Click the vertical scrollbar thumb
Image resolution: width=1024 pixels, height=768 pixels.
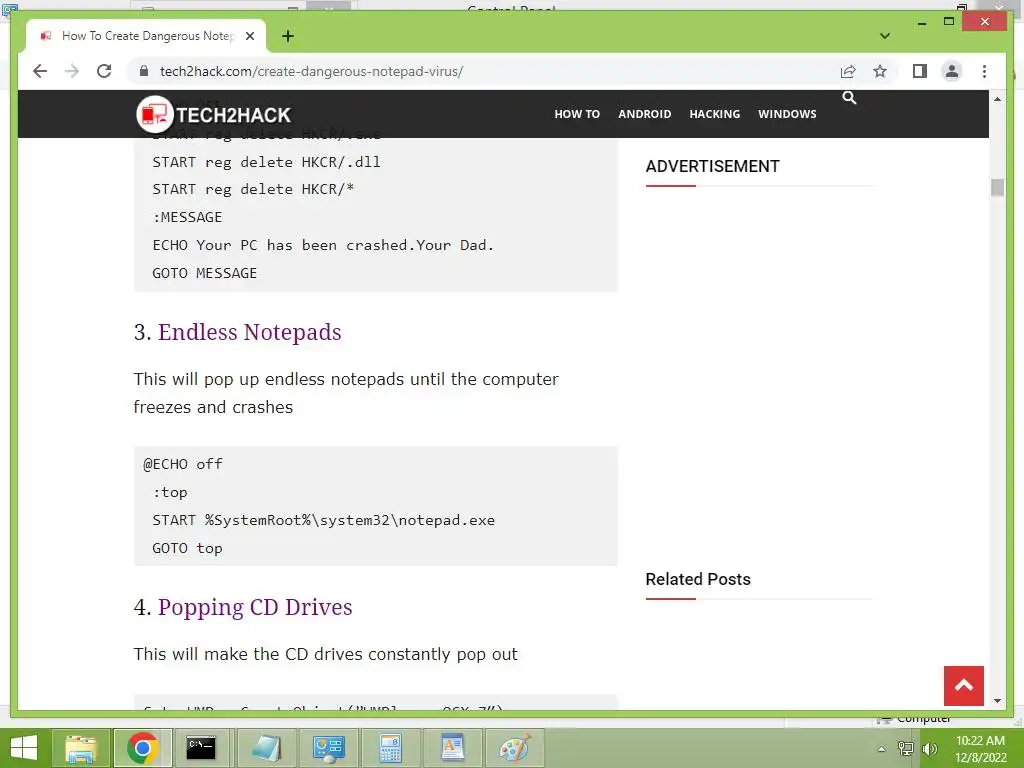[997, 187]
